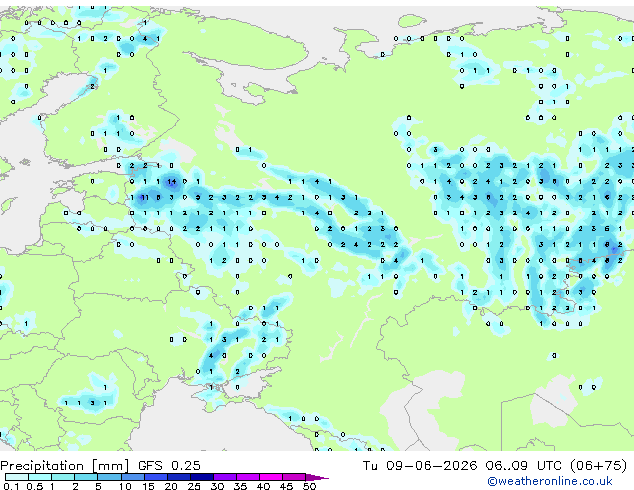The height and width of the screenshot is (490, 634).
Task: Click the 'GFS 0.25' model label
Action: (x=169, y=466)
